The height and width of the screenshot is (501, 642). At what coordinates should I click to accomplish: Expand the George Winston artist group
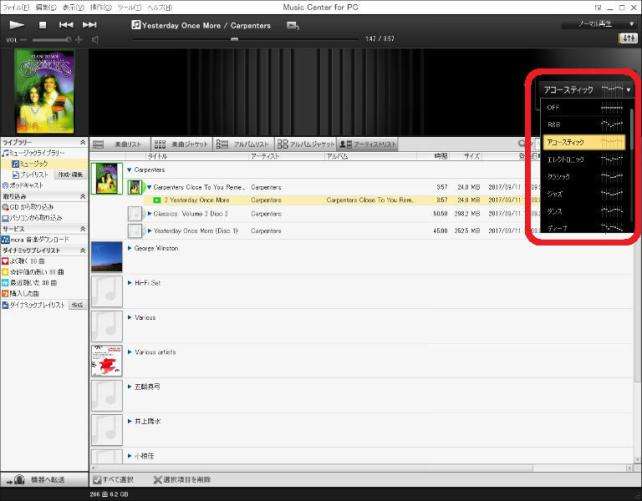[x=129, y=248]
